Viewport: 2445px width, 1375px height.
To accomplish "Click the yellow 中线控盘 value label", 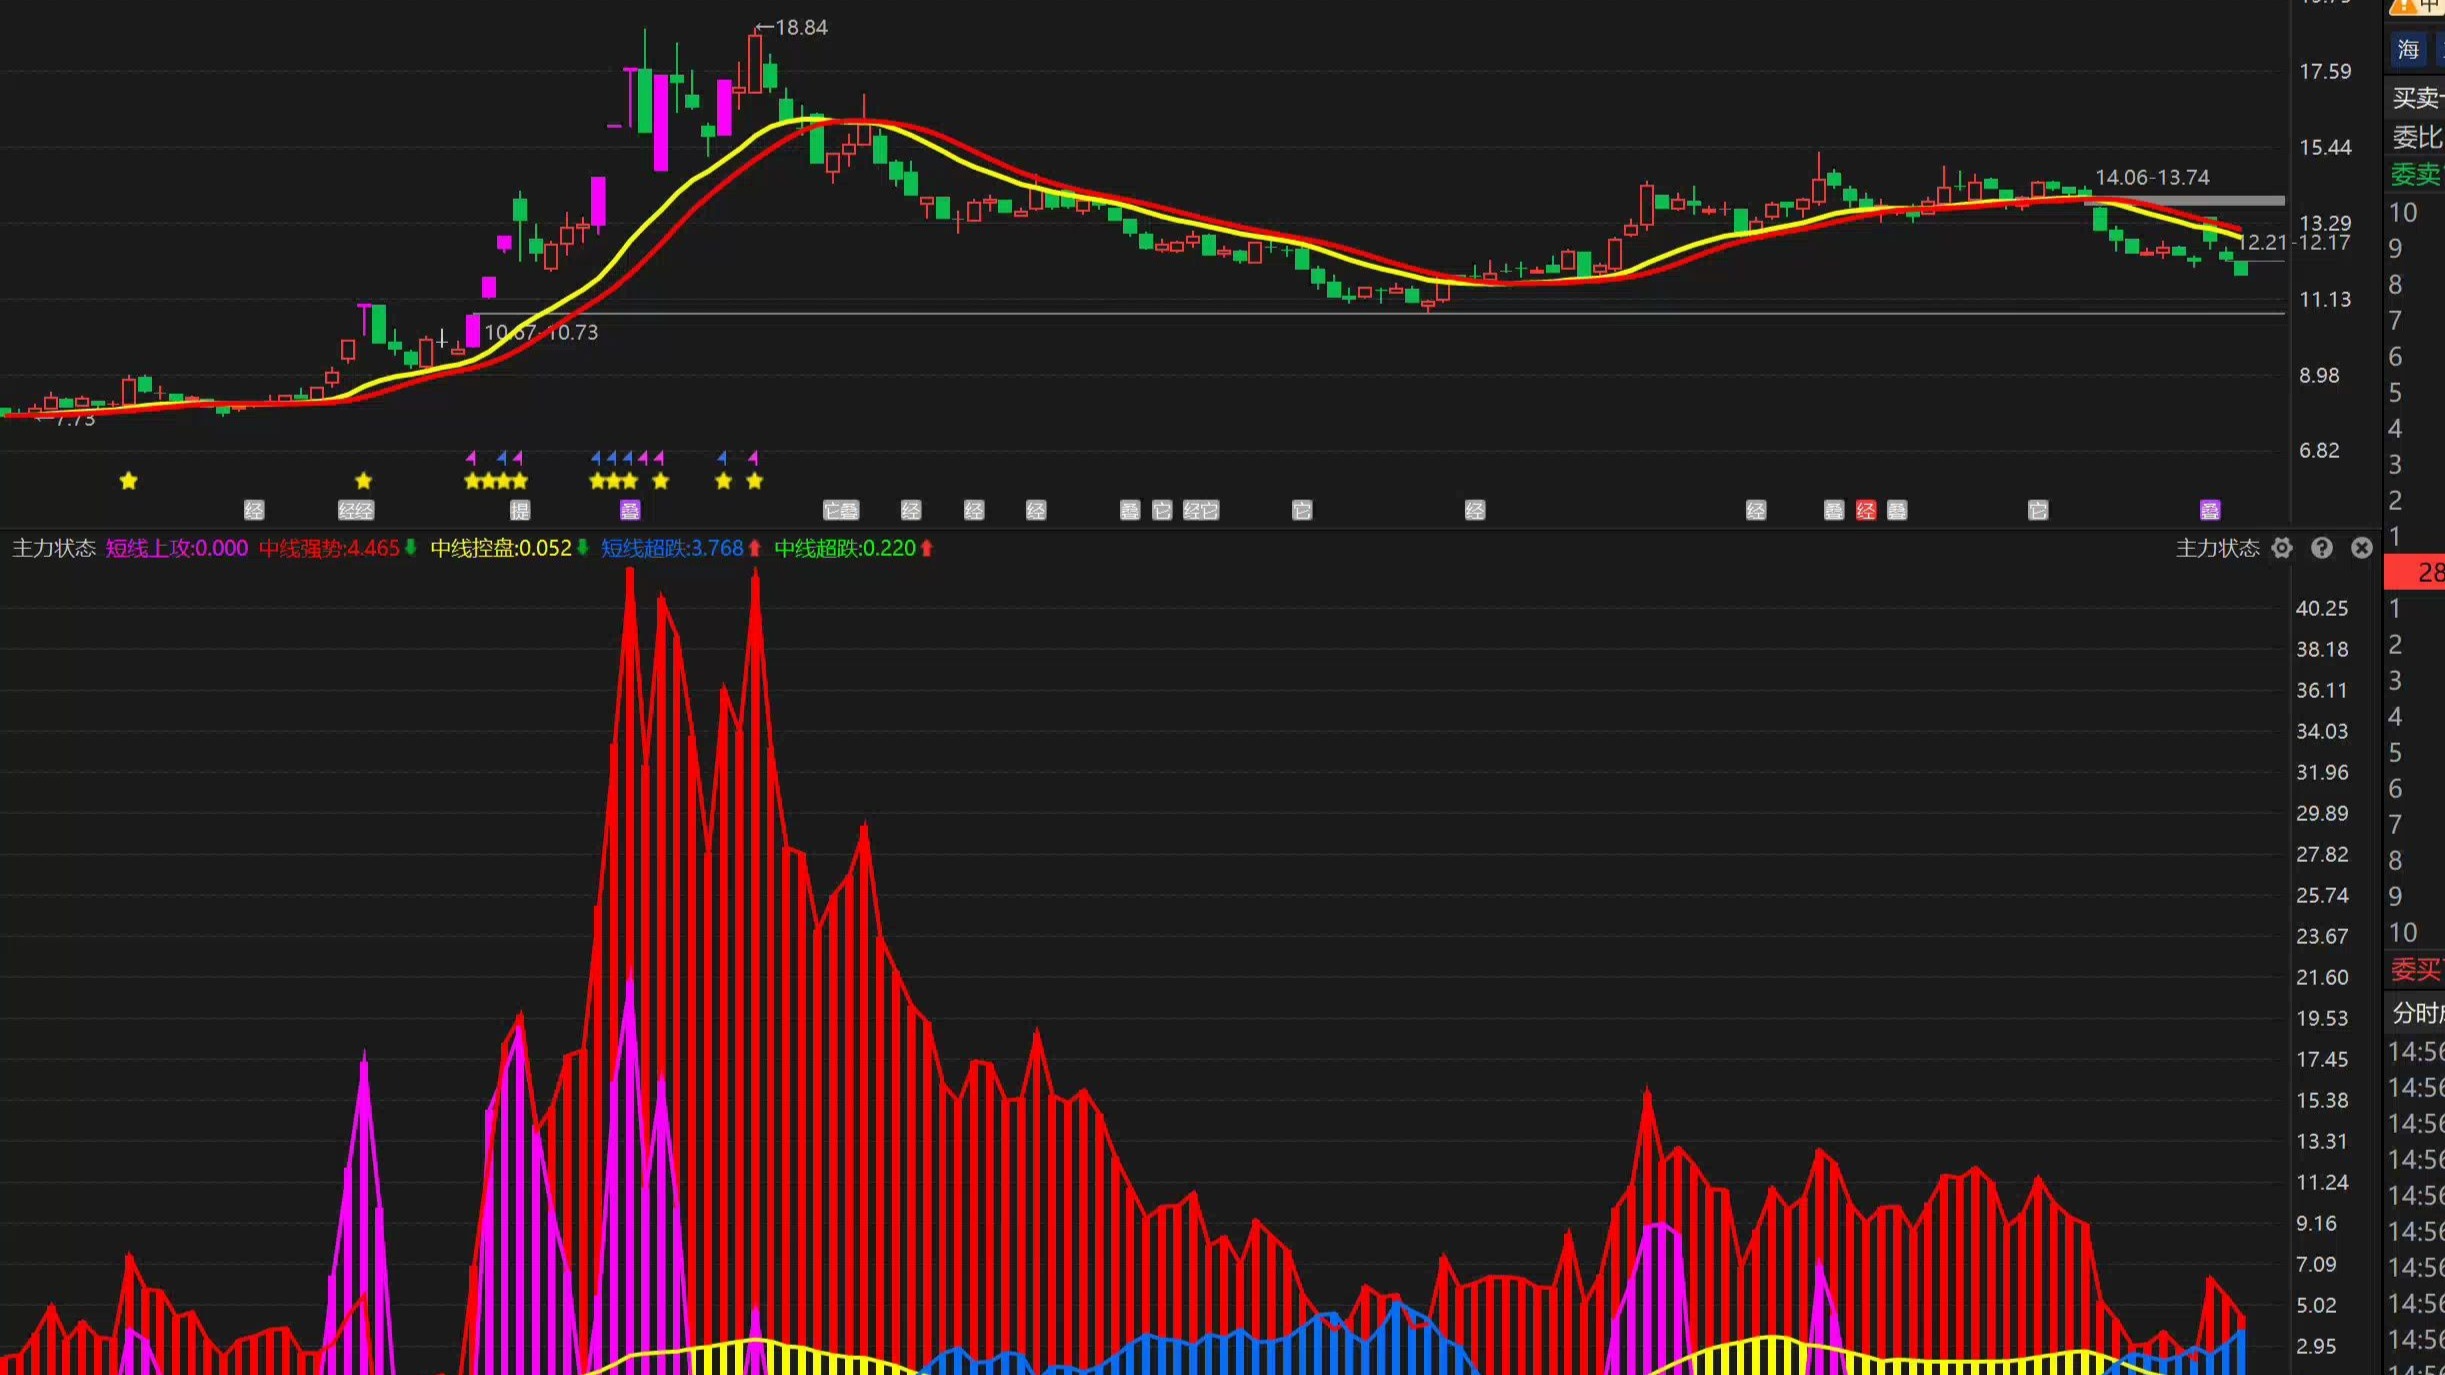I will [x=500, y=548].
